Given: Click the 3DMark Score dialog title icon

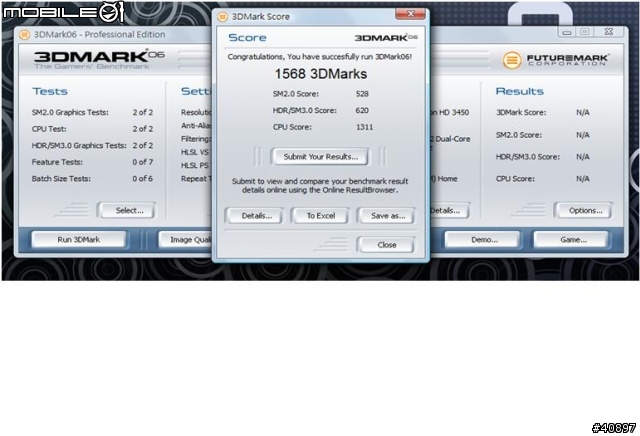Looking at the screenshot, I should pos(222,17).
